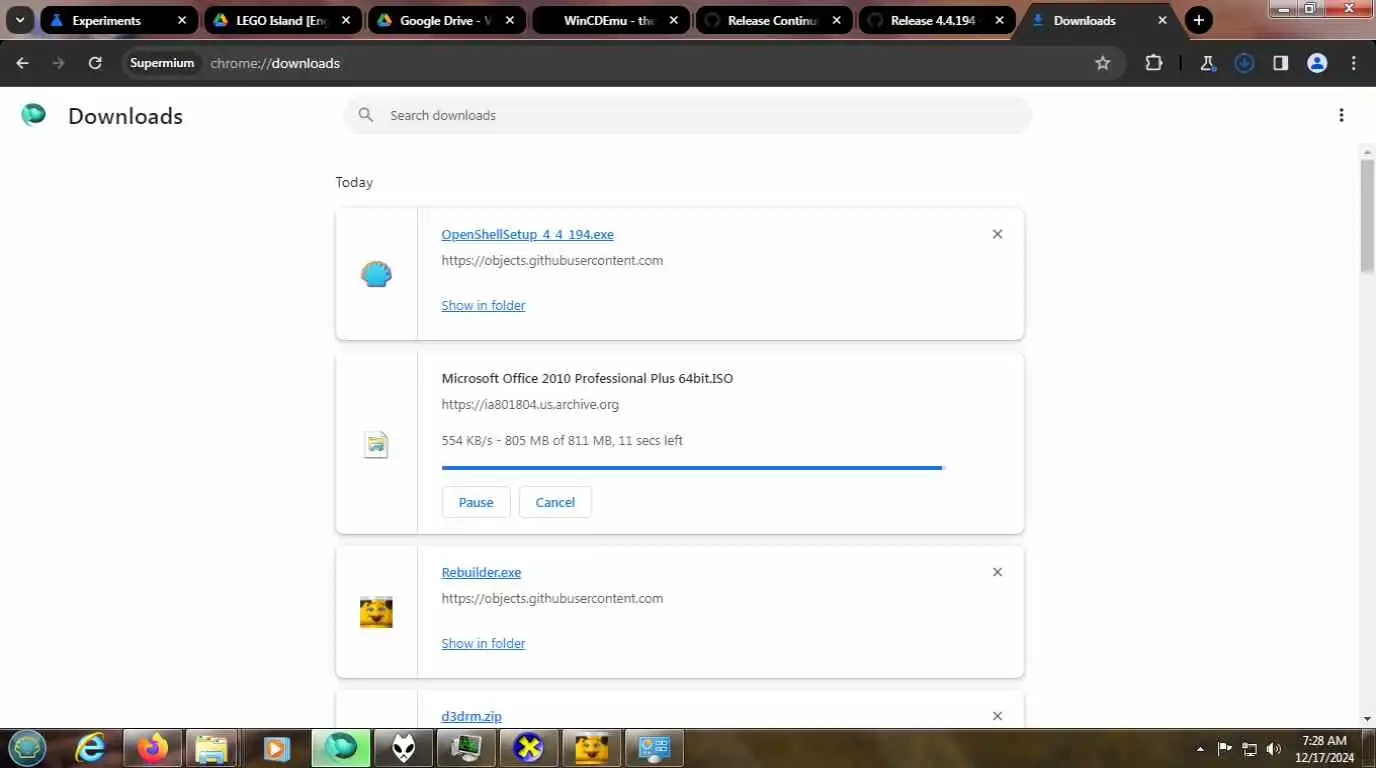
Task: Select the Supermium taskbar button
Action: point(340,748)
